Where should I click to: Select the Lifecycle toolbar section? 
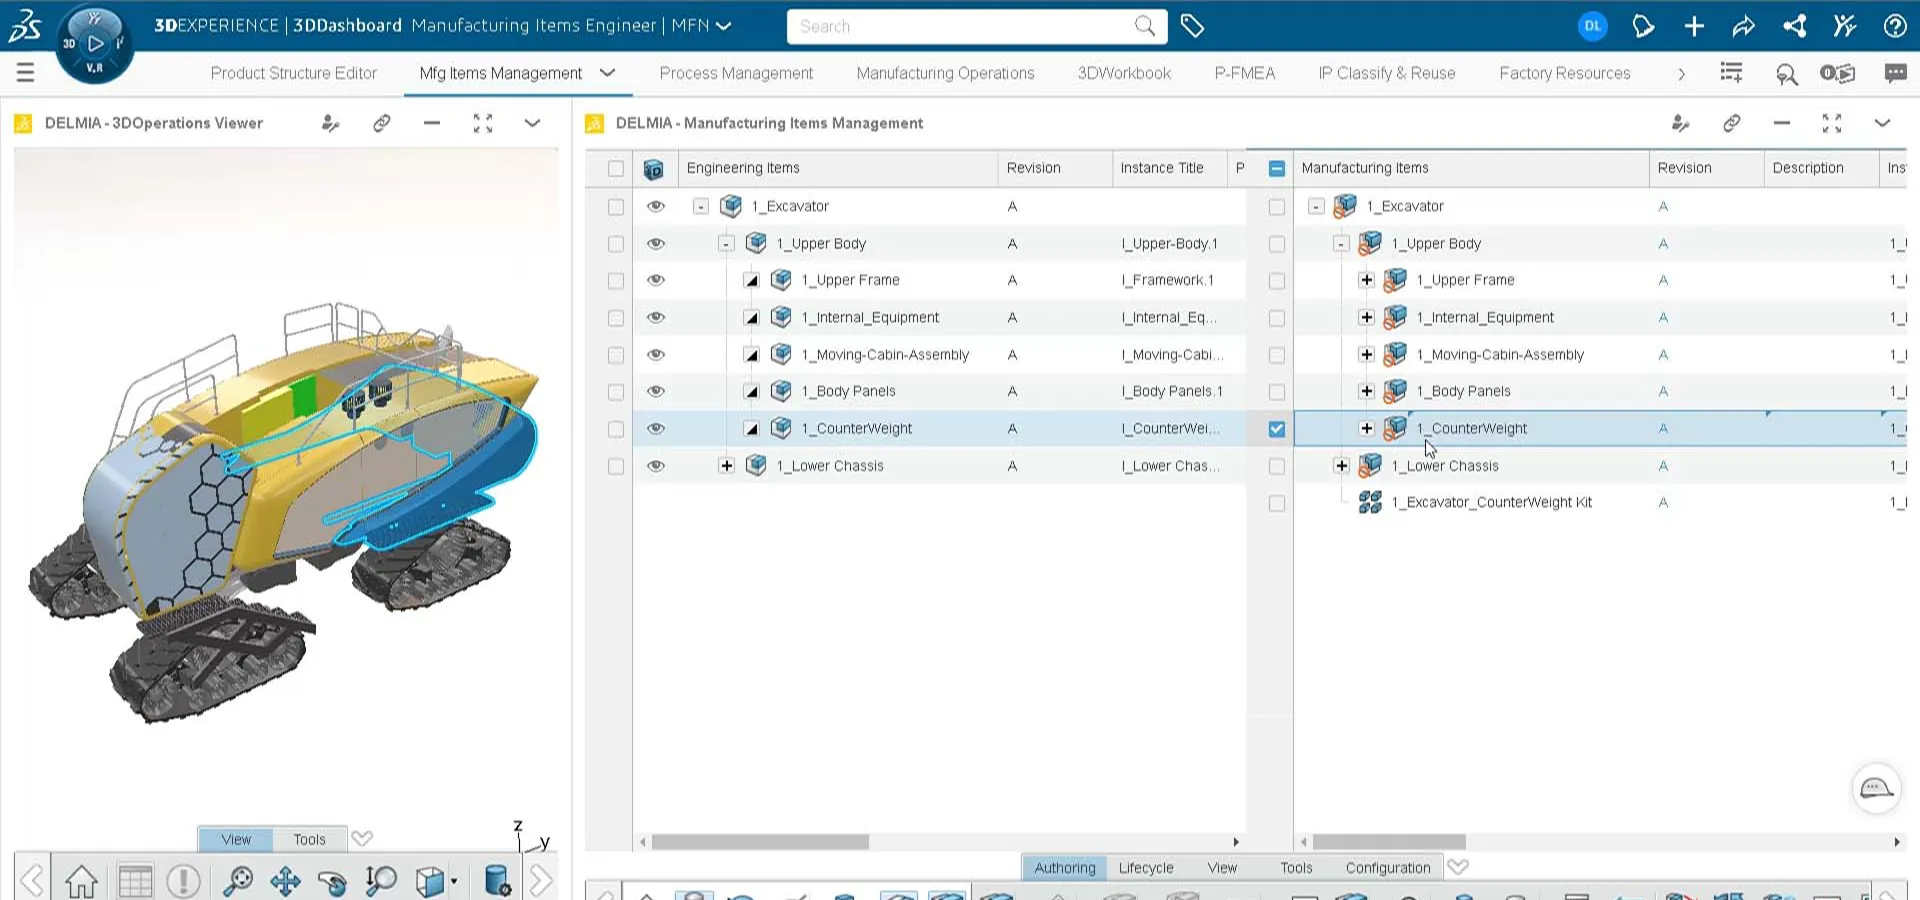point(1146,868)
